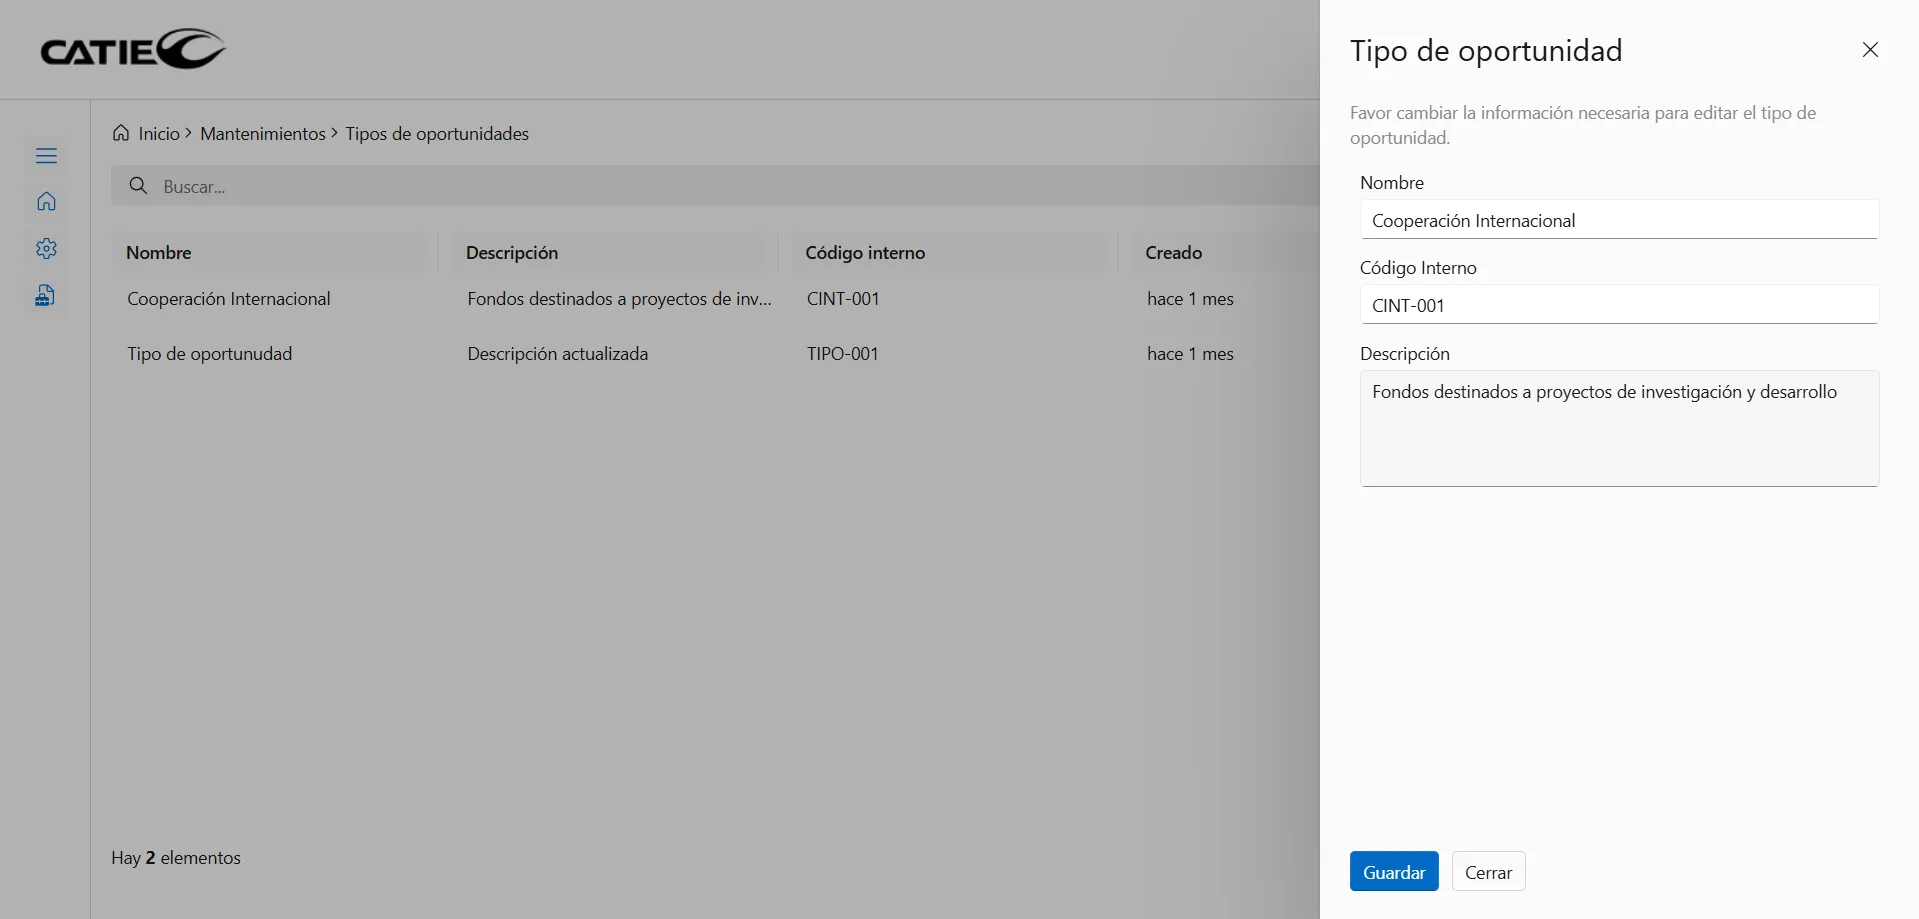Click the reports document icon in sidebar
1919x919 pixels.
click(46, 296)
